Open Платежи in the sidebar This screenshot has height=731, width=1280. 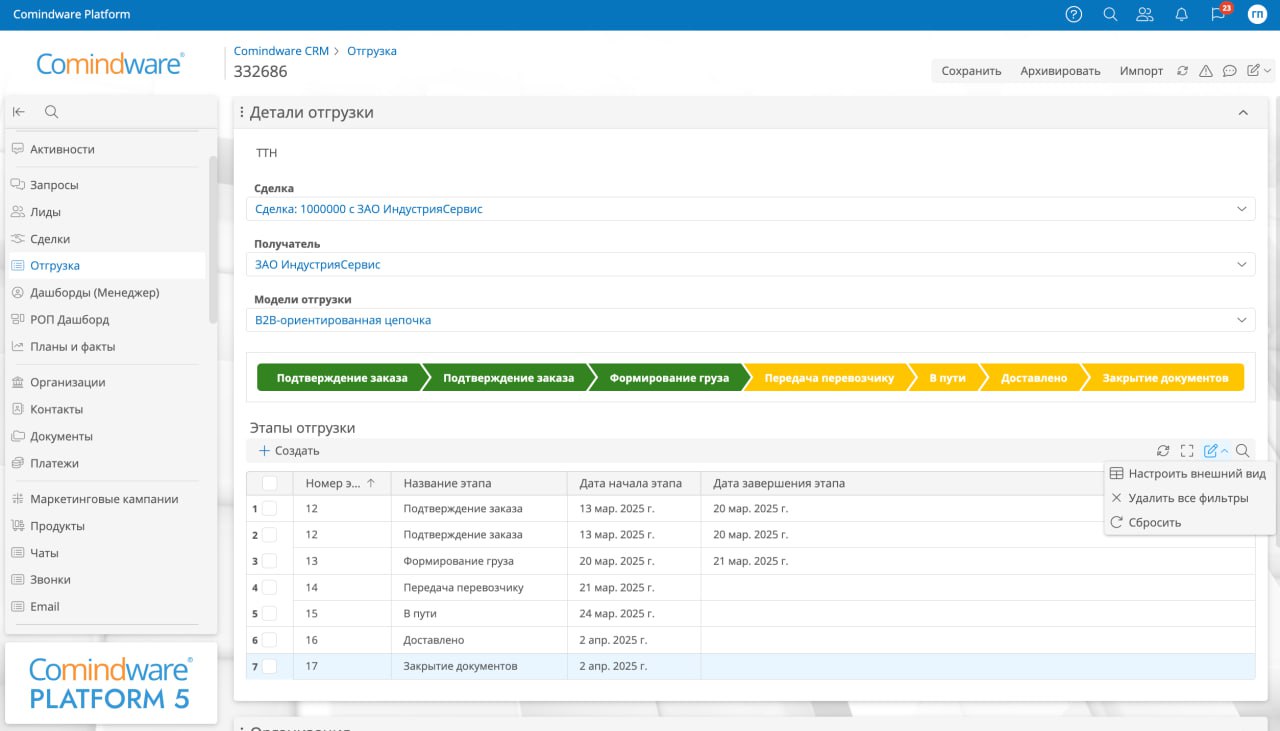tap(54, 463)
